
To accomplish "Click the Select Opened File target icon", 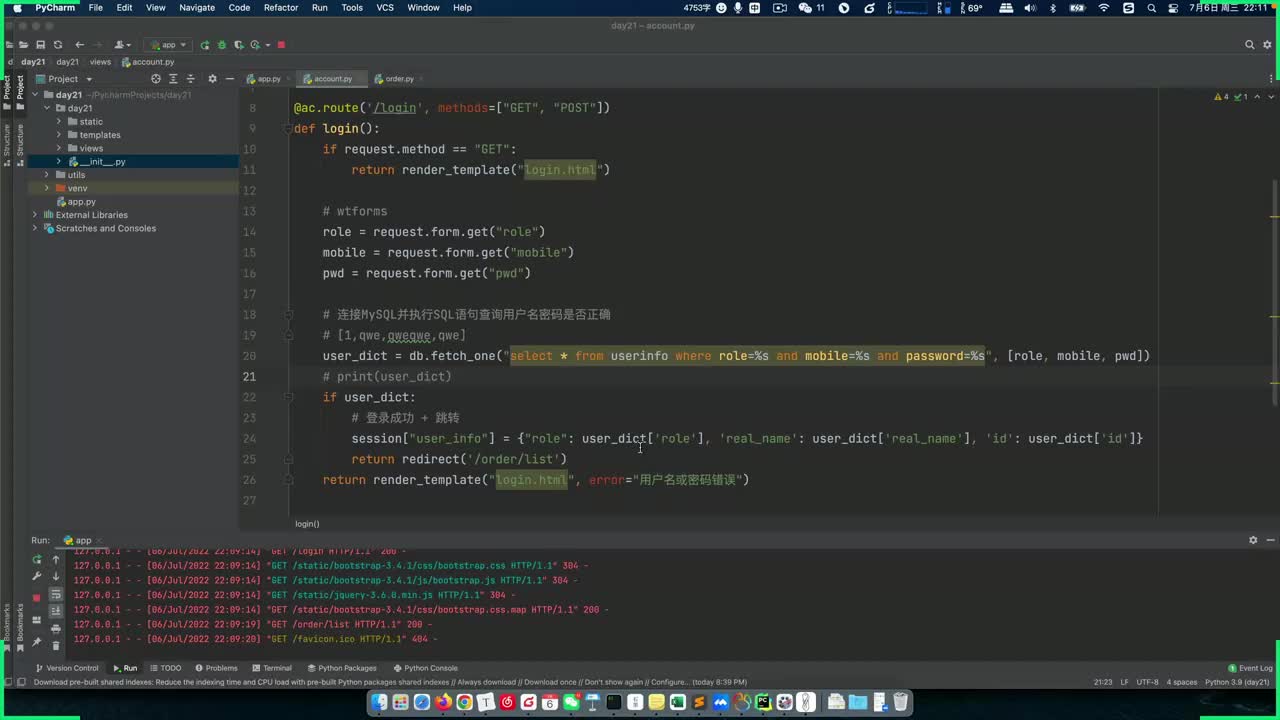I will coord(155,79).
